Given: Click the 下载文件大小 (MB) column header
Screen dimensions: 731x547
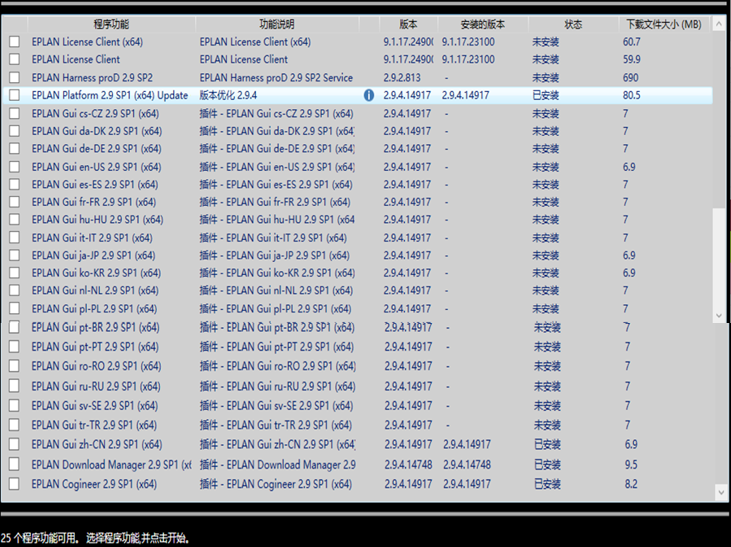Looking at the screenshot, I should (663, 23).
